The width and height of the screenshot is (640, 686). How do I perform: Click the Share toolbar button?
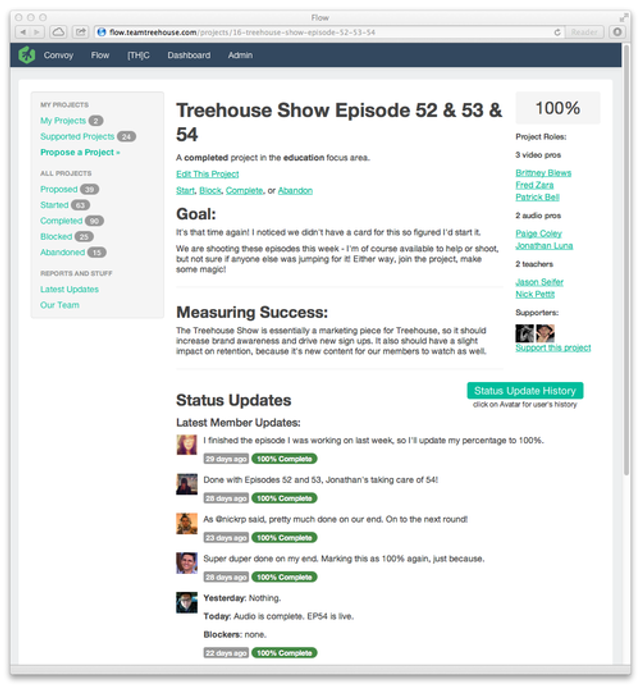pos(80,32)
